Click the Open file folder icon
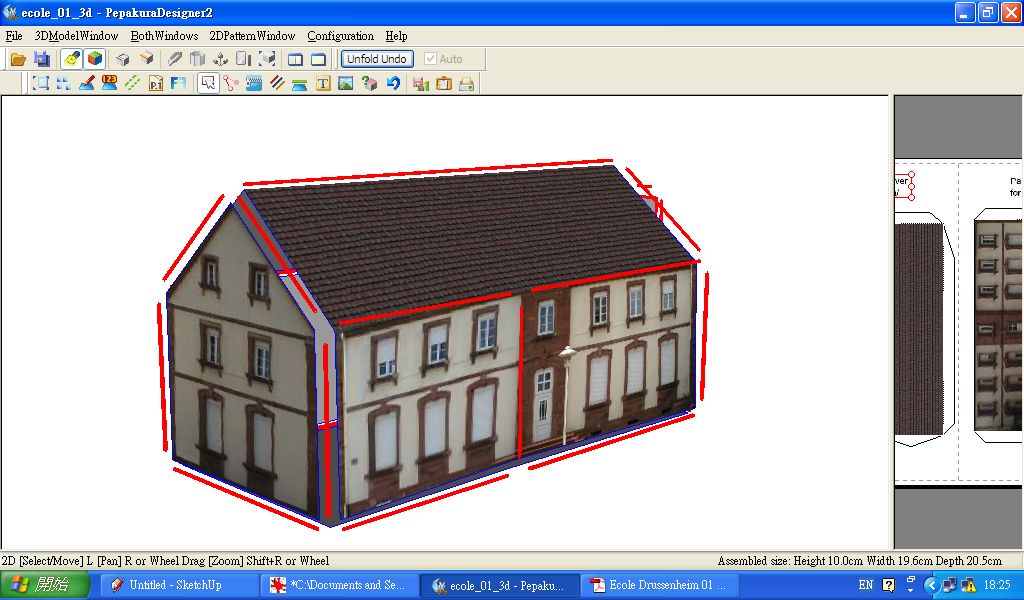Viewport: 1024px width, 600px height. click(x=18, y=59)
